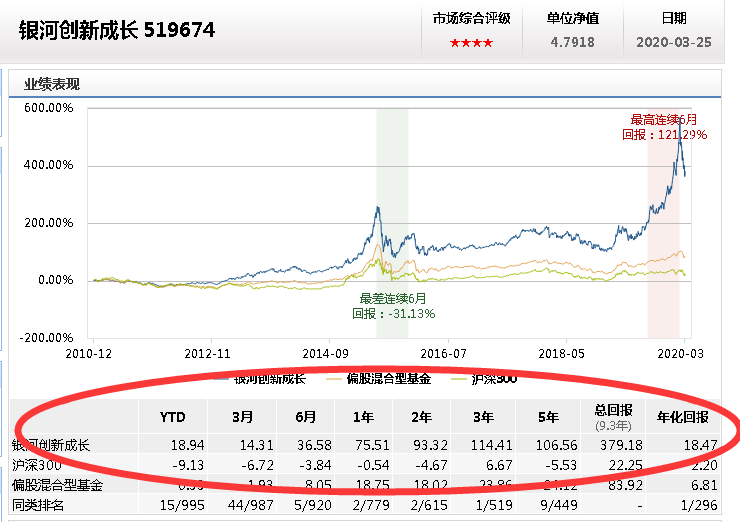Click the 2018-05 x-axis date
740x522 pixels.
coord(562,354)
